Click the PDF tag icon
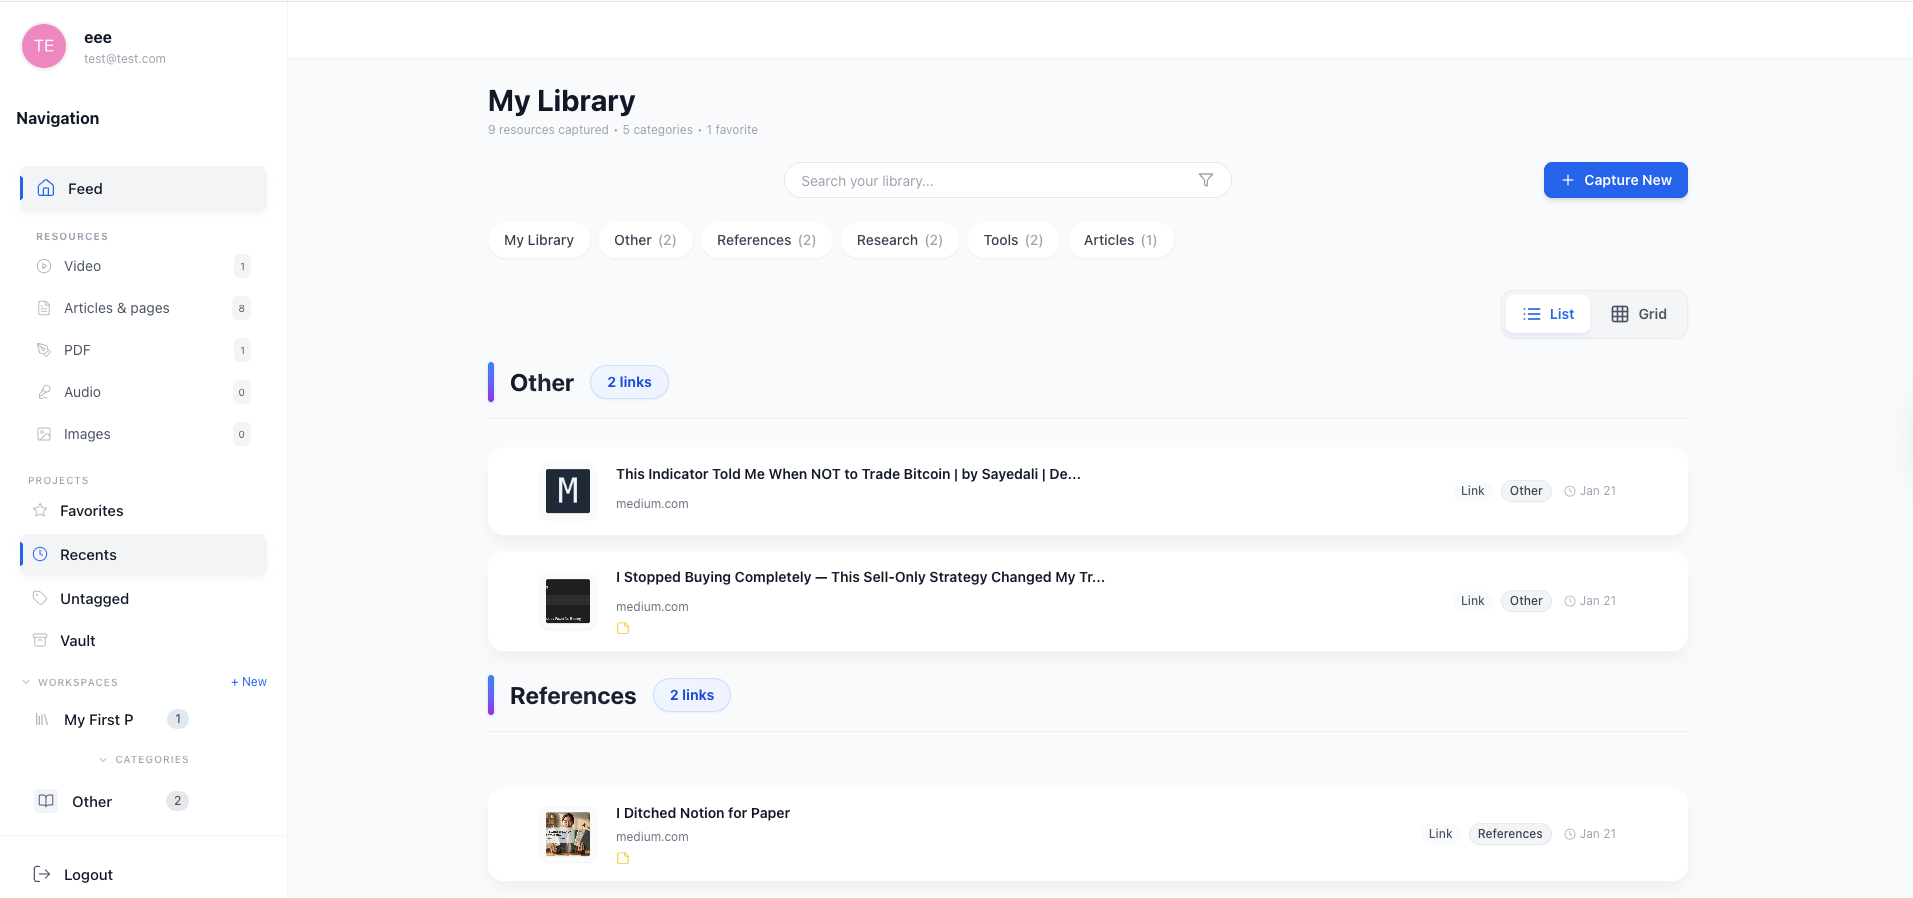 [44, 350]
